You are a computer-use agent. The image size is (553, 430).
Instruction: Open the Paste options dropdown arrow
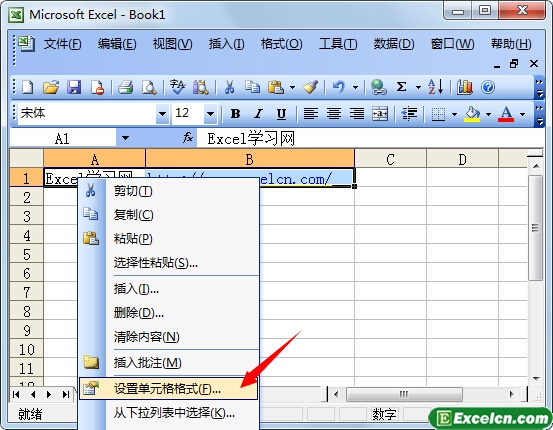[x=292, y=87]
